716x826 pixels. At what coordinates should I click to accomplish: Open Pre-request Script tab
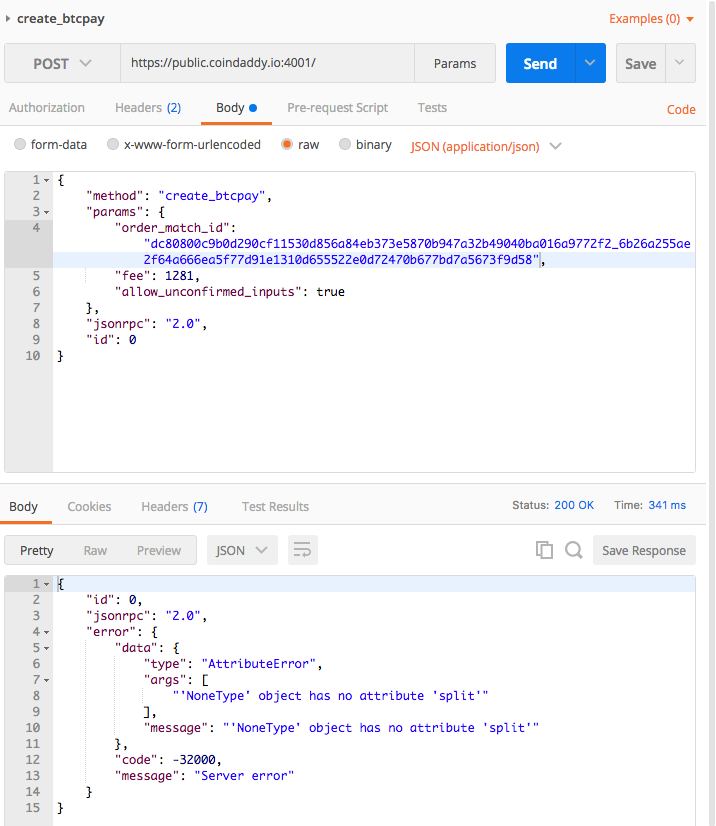pyautogui.click(x=338, y=107)
